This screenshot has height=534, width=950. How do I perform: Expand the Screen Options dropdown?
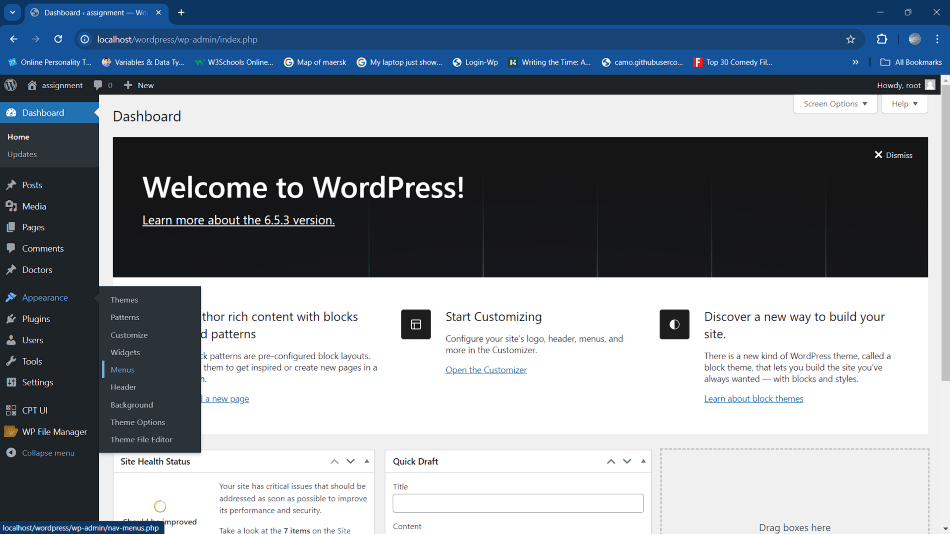tap(835, 104)
